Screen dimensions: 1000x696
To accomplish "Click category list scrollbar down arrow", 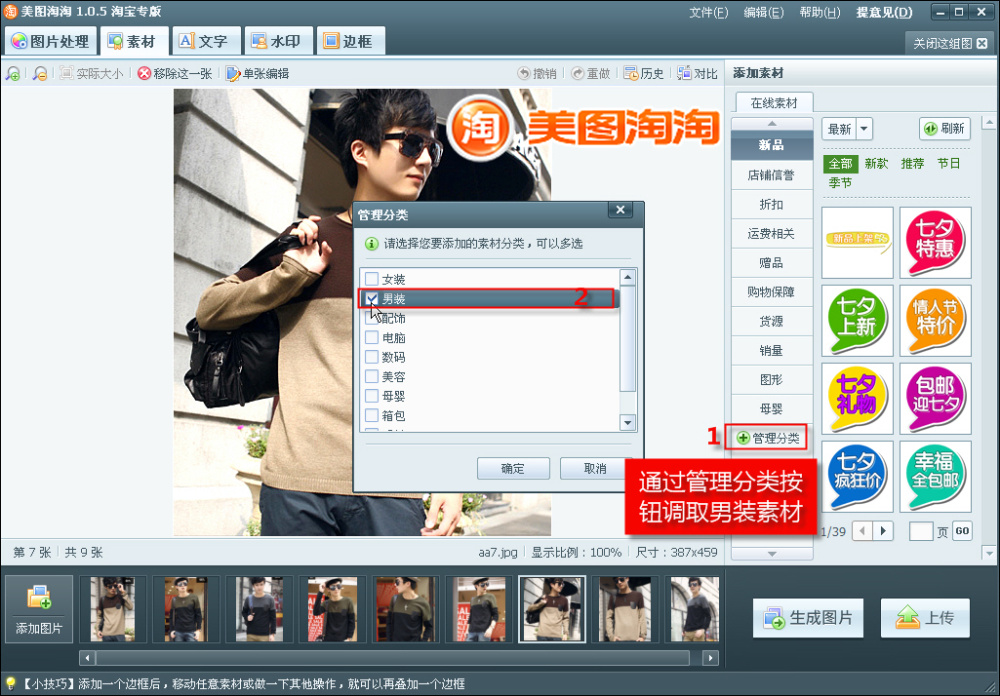I will 628,422.
